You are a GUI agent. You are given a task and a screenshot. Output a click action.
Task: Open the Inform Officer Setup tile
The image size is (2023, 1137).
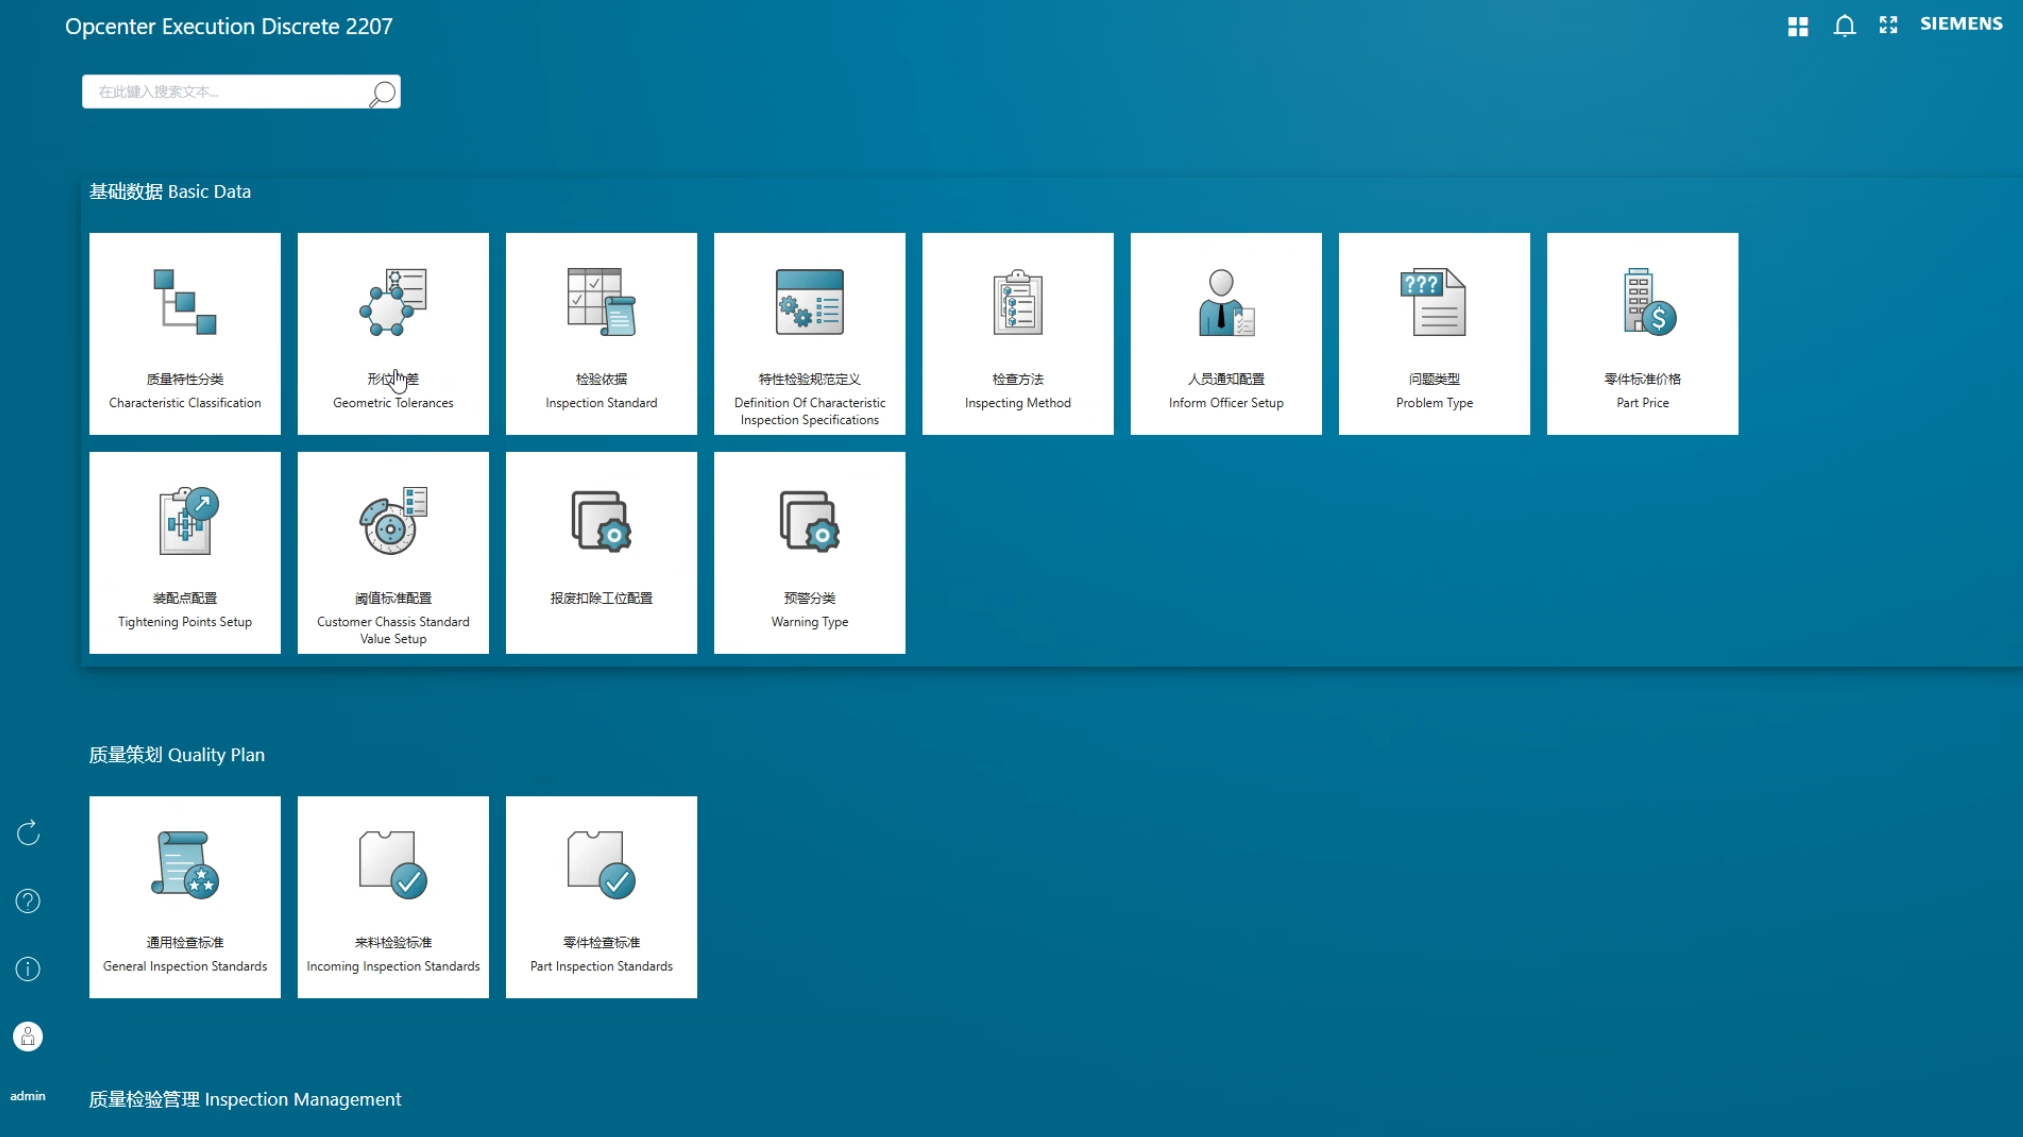tap(1226, 333)
